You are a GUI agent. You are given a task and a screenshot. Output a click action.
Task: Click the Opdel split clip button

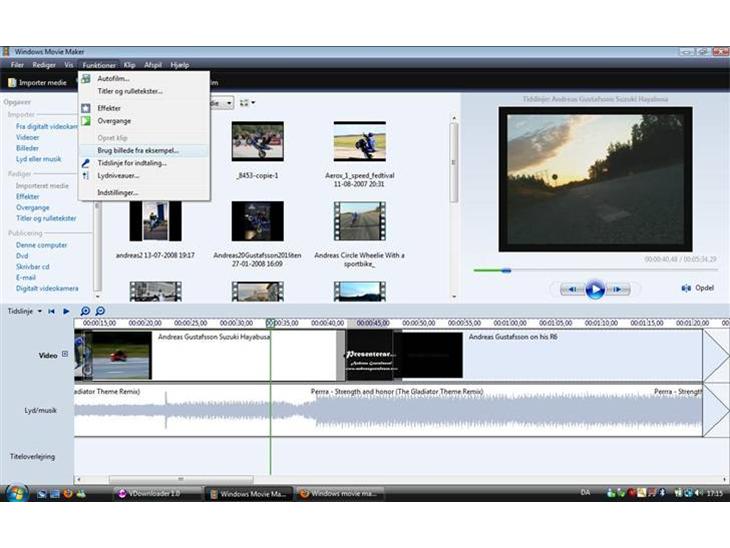point(698,288)
